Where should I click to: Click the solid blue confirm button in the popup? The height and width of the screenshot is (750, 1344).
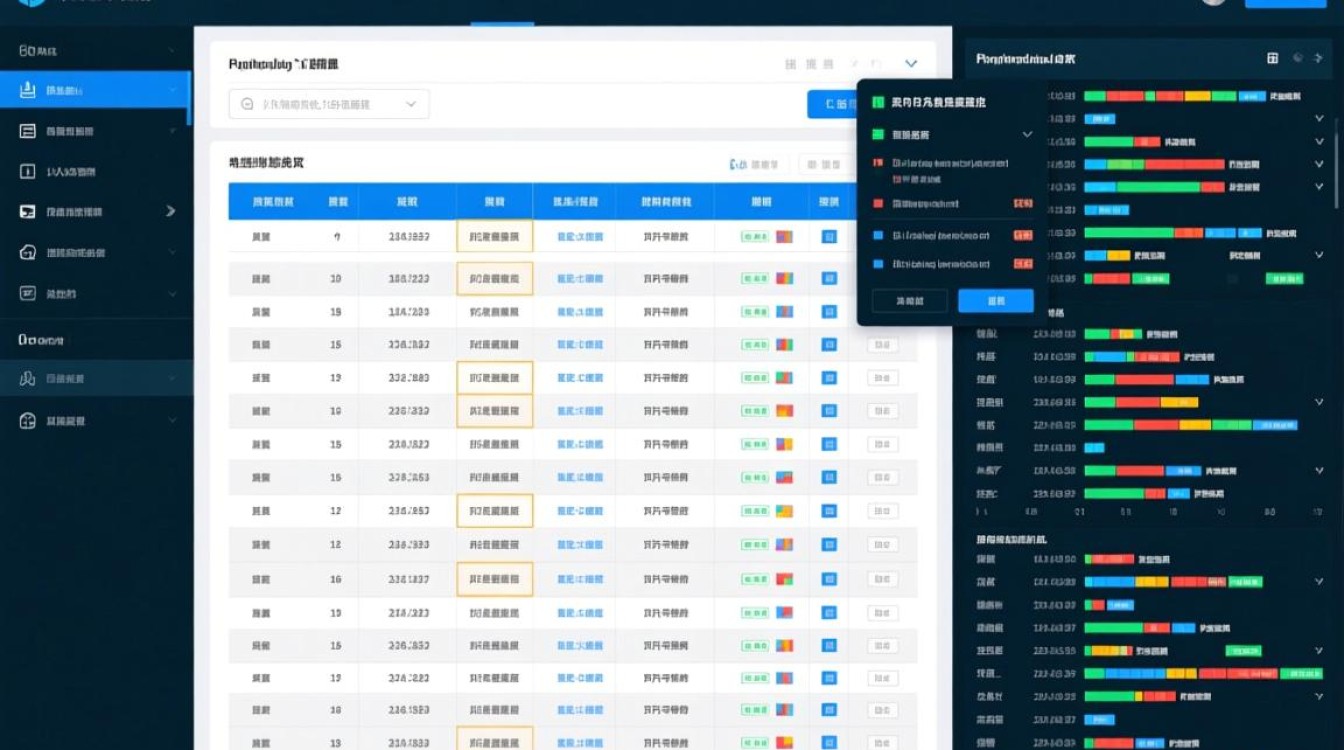click(x=995, y=300)
